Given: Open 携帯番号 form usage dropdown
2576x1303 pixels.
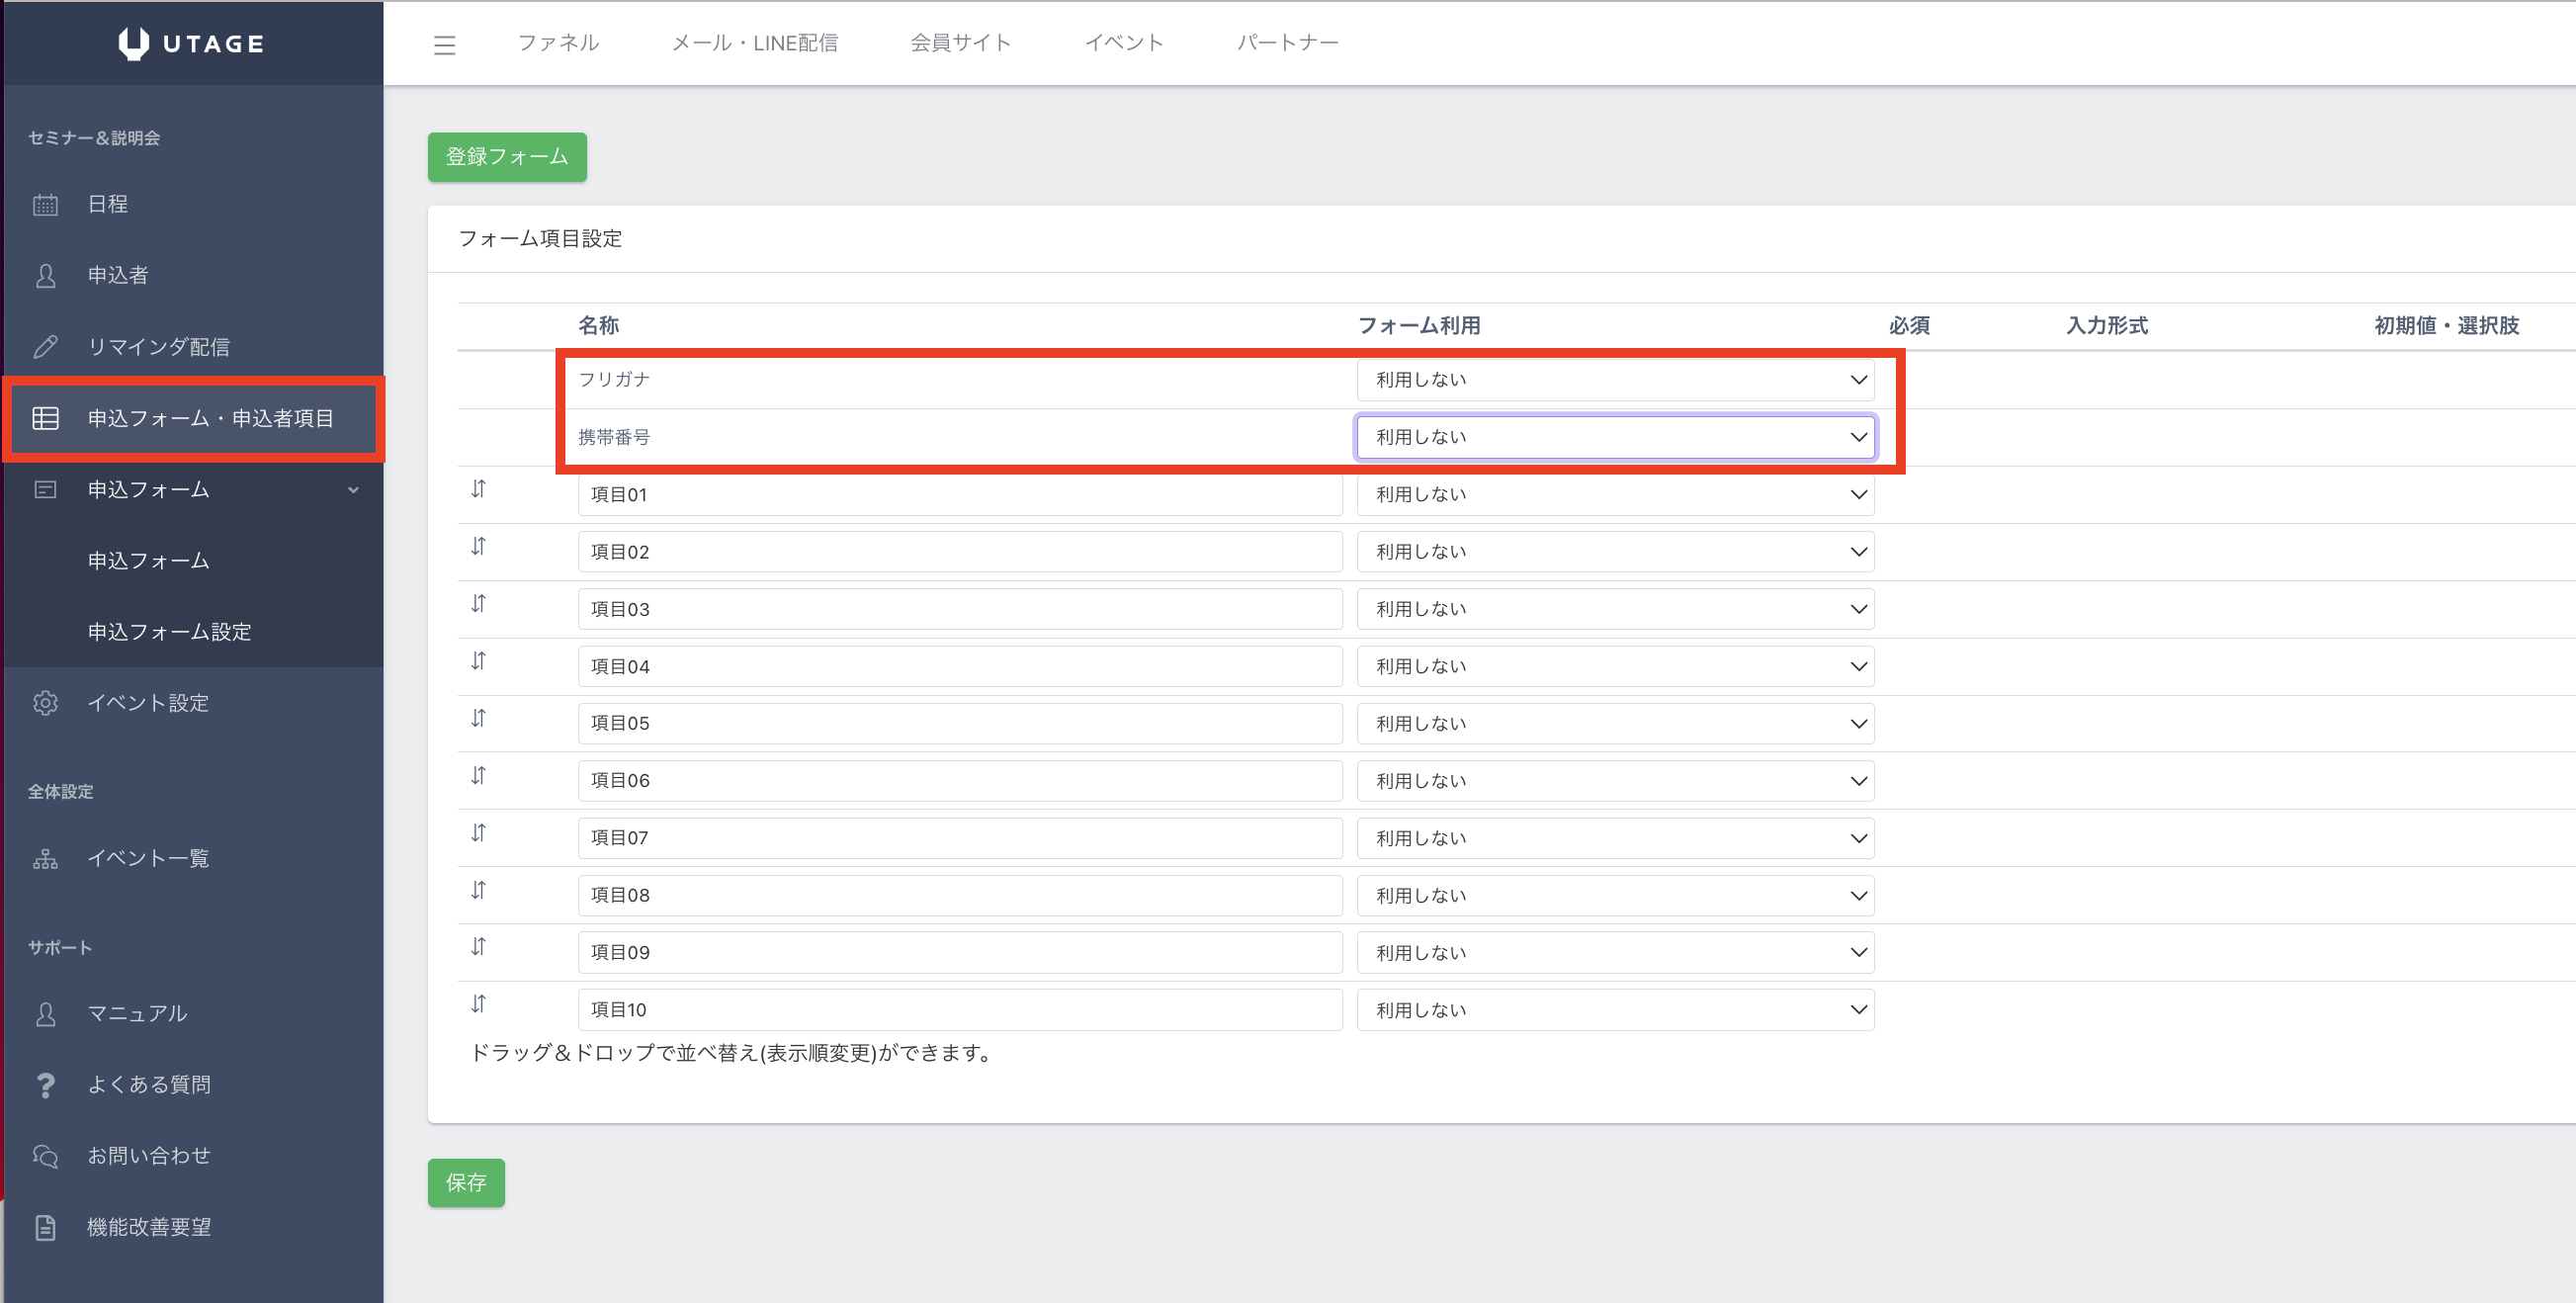Looking at the screenshot, I should tap(1614, 437).
